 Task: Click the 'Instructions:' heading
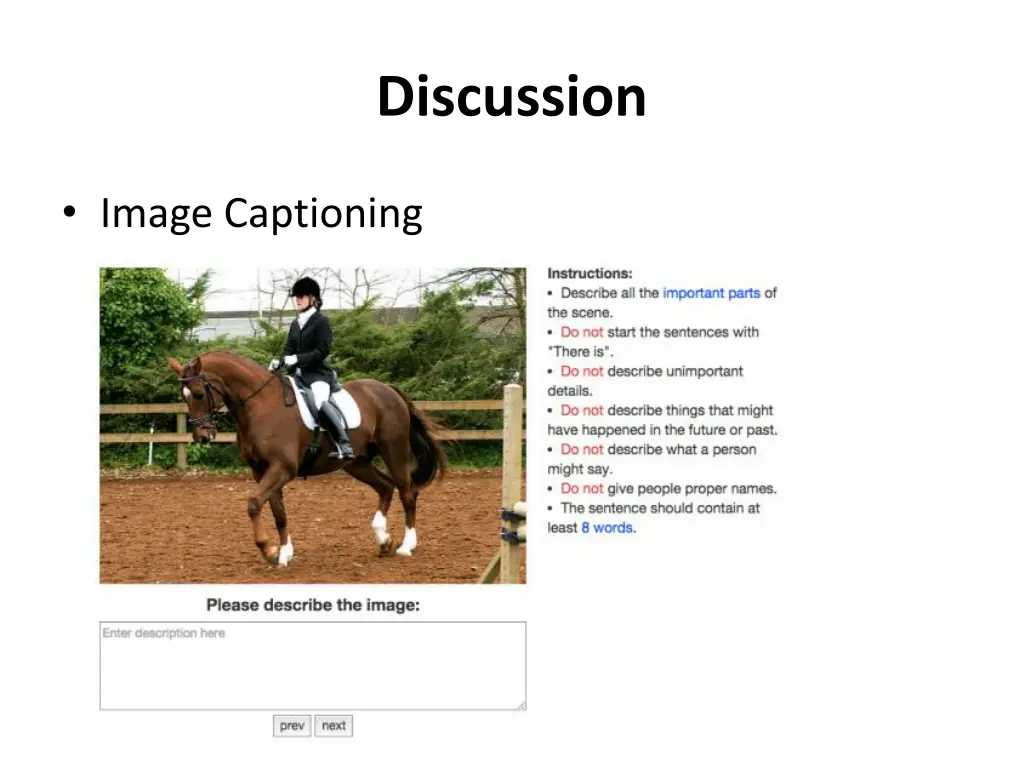[590, 273]
